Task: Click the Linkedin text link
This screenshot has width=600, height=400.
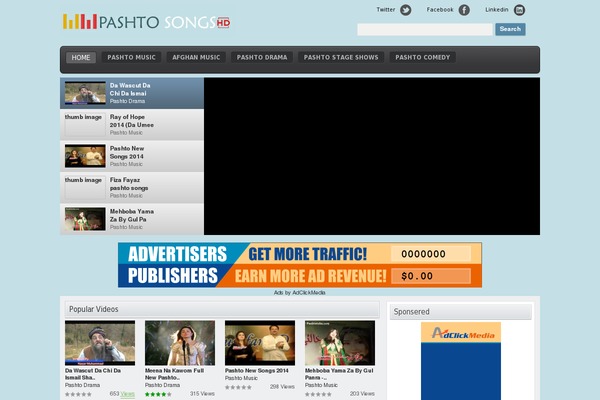Action: coord(497,10)
